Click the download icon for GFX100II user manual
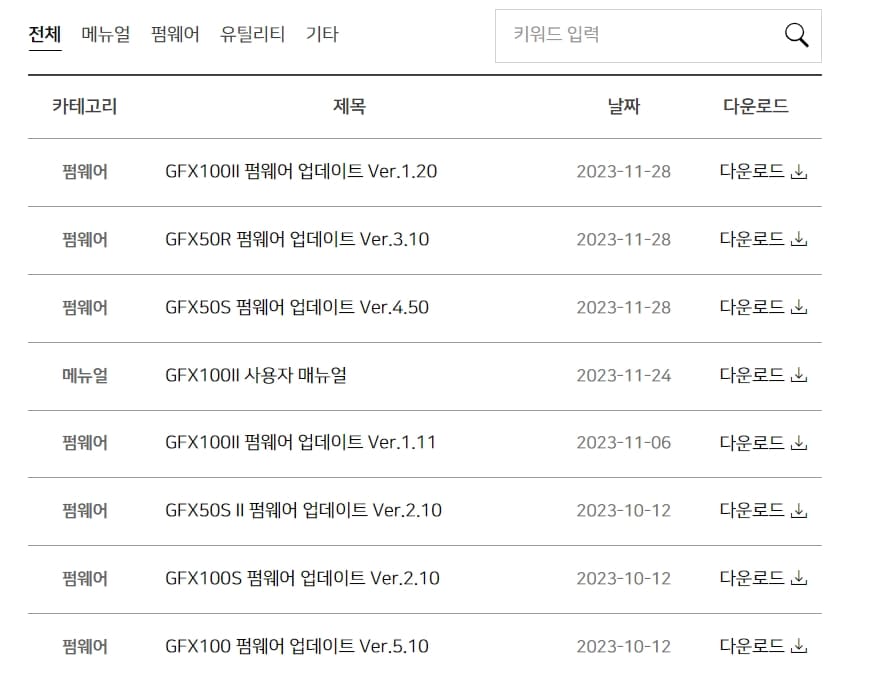The height and width of the screenshot is (681, 869). click(x=798, y=375)
